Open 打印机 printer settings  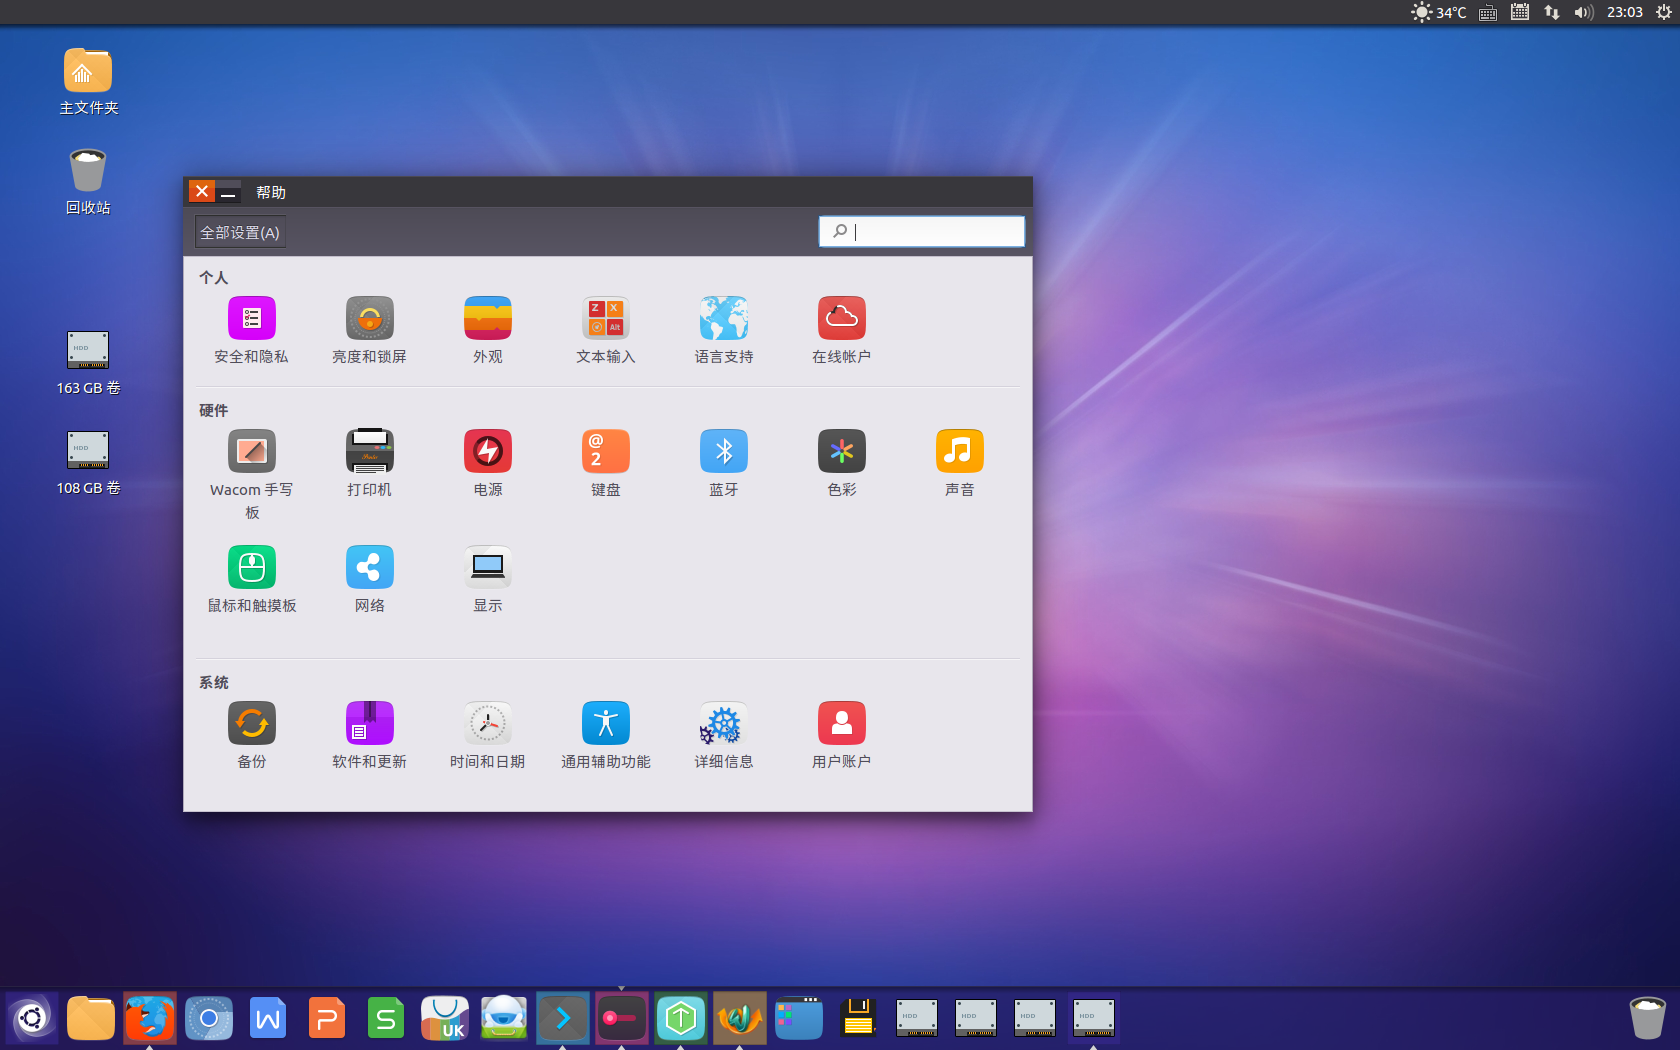pyautogui.click(x=369, y=463)
